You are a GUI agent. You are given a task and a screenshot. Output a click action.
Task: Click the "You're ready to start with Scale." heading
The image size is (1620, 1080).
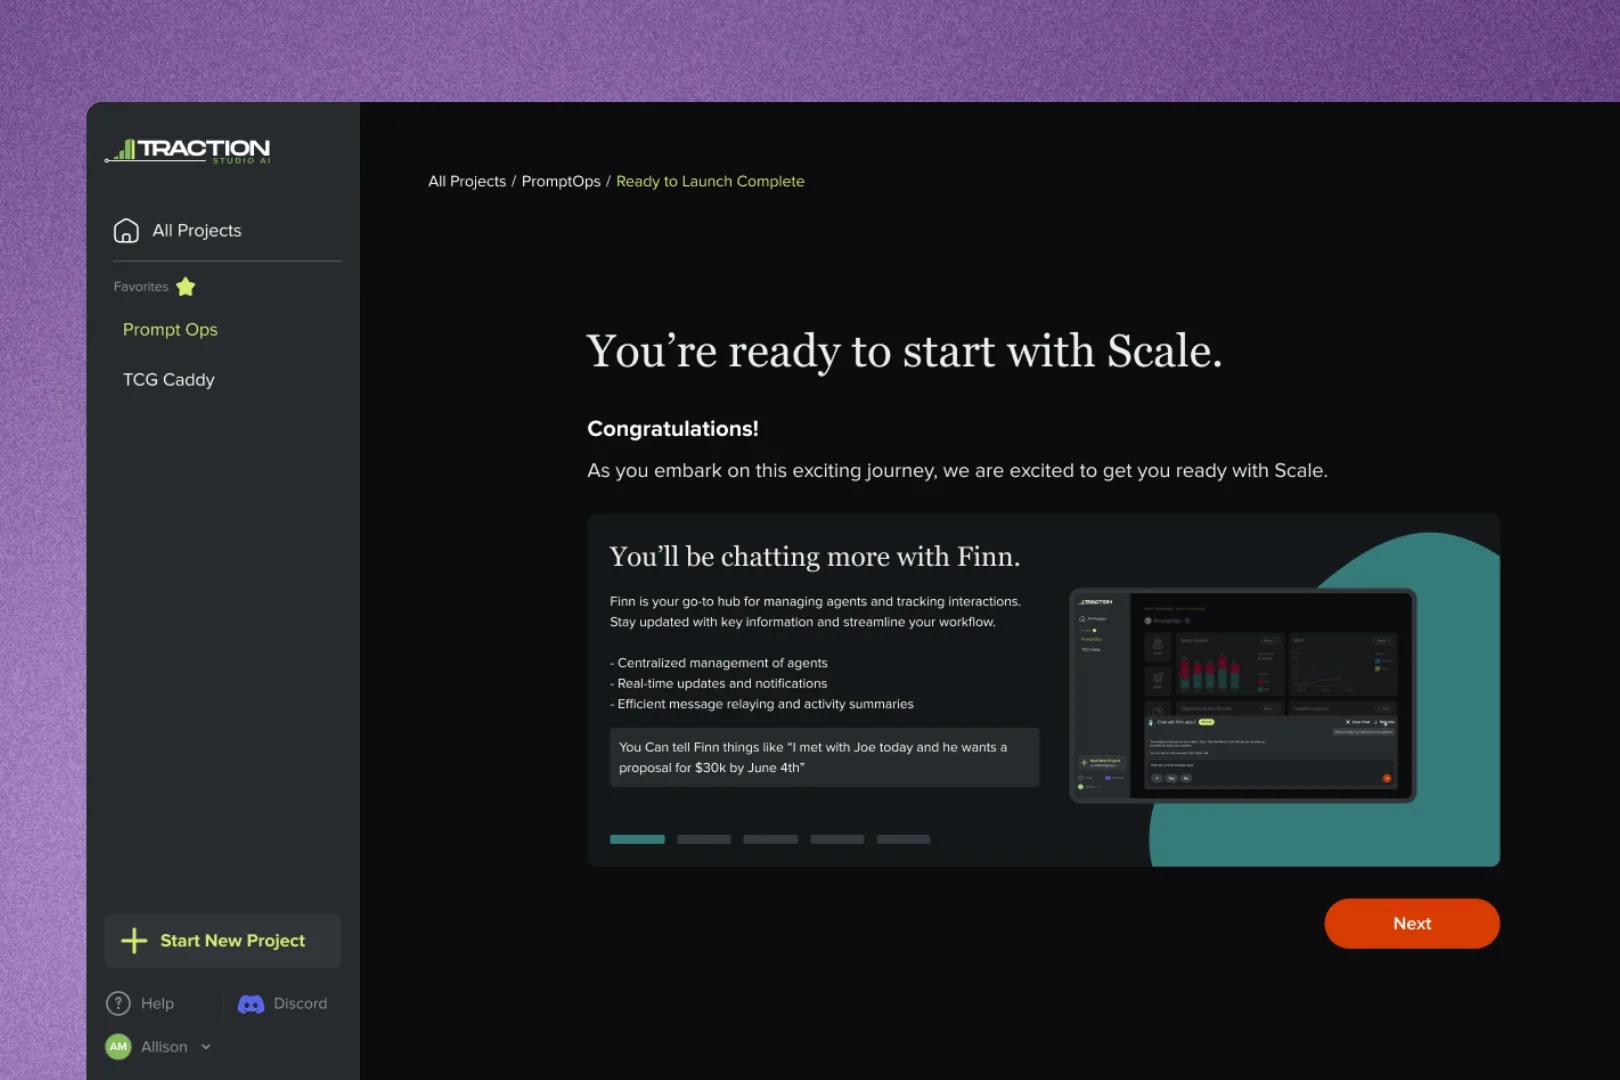pyautogui.click(x=904, y=352)
